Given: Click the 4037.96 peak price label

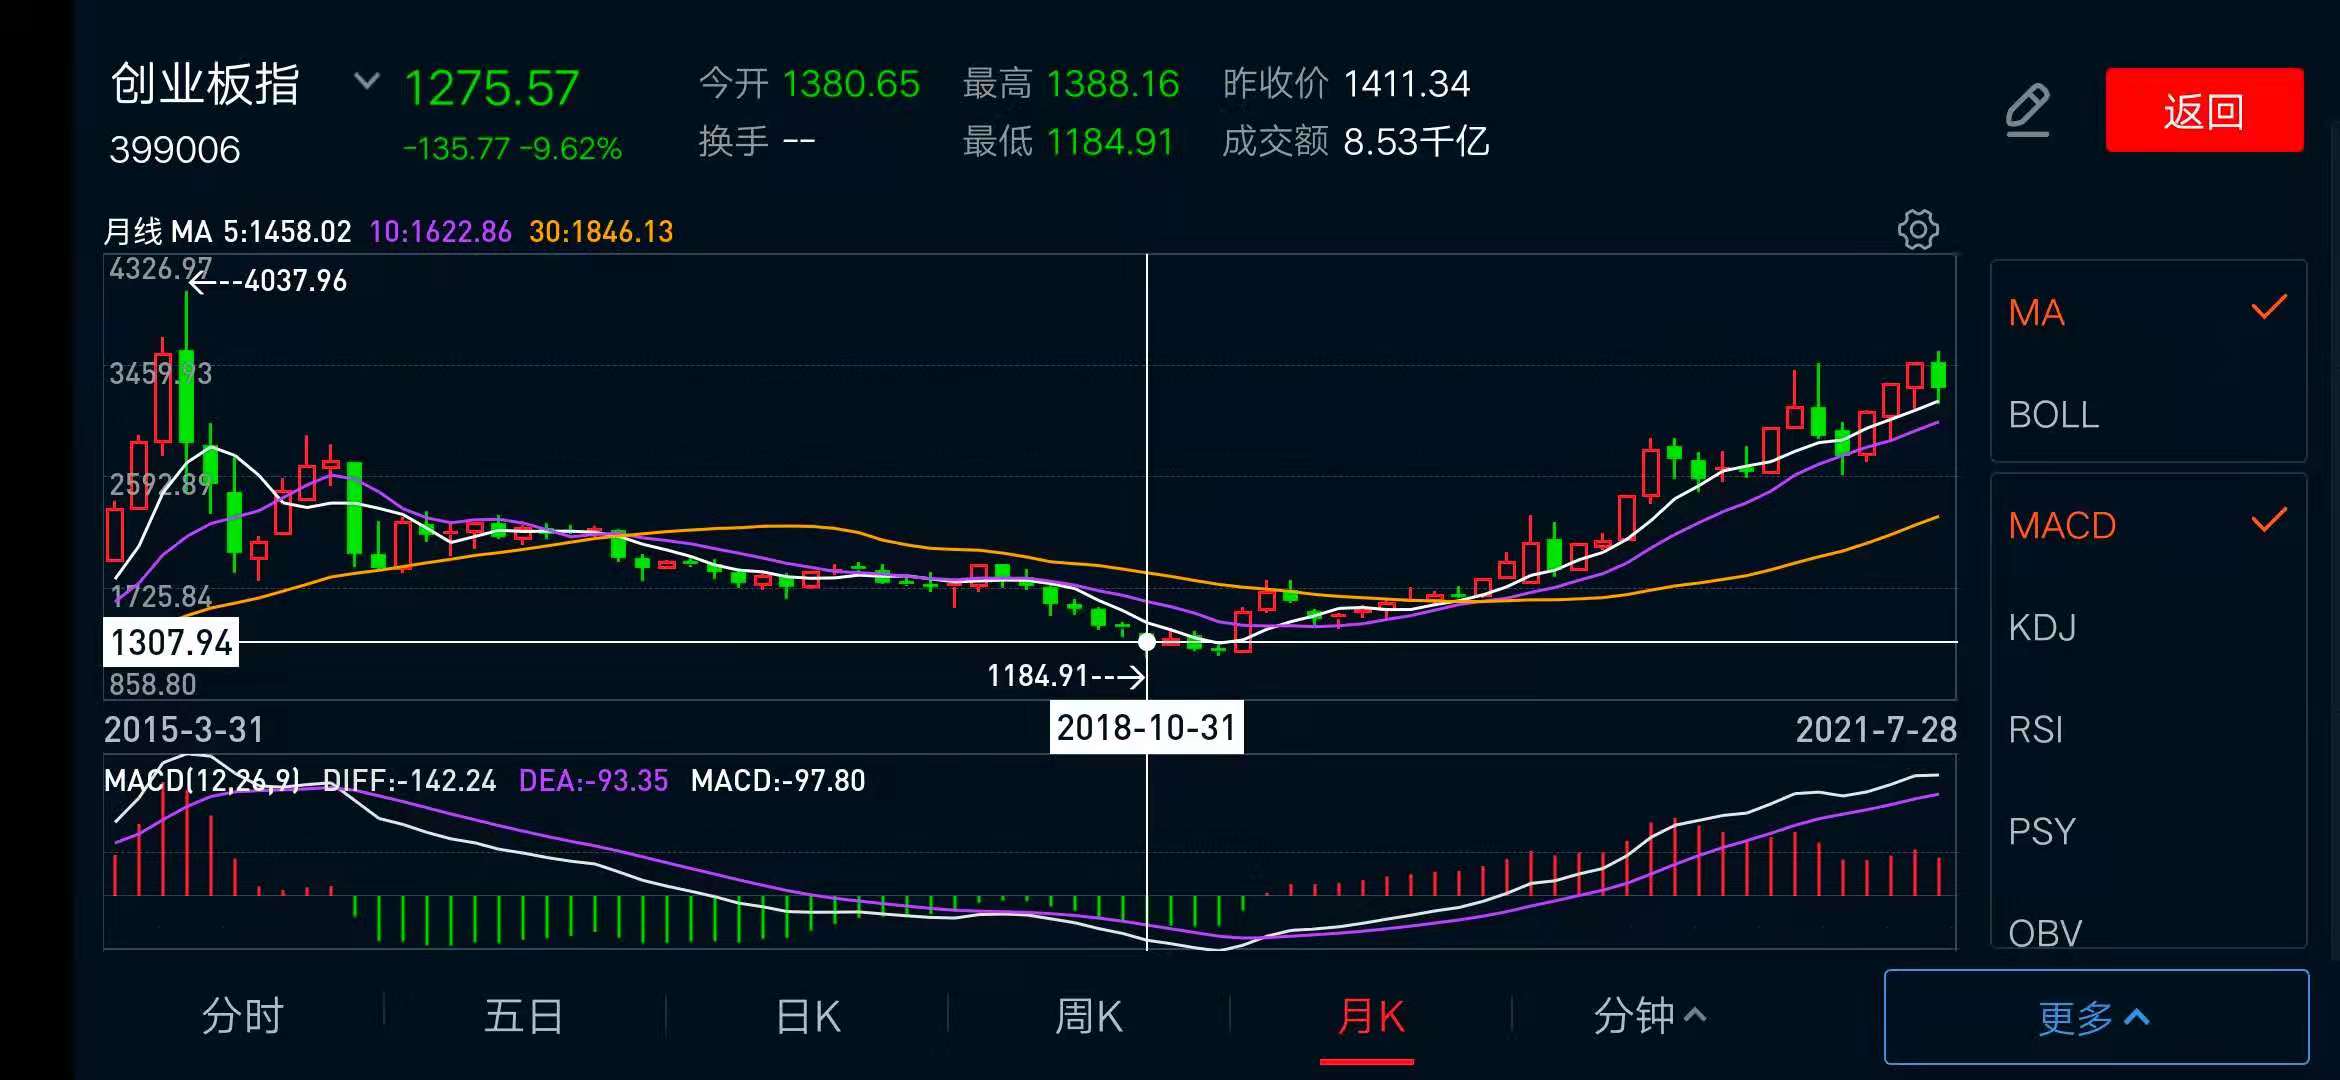Looking at the screenshot, I should (295, 281).
